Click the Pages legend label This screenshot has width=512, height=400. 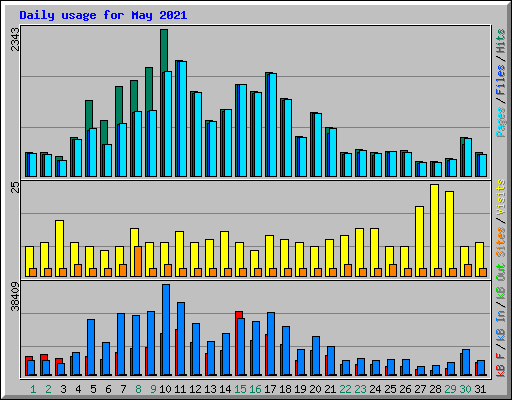[x=501, y=122]
